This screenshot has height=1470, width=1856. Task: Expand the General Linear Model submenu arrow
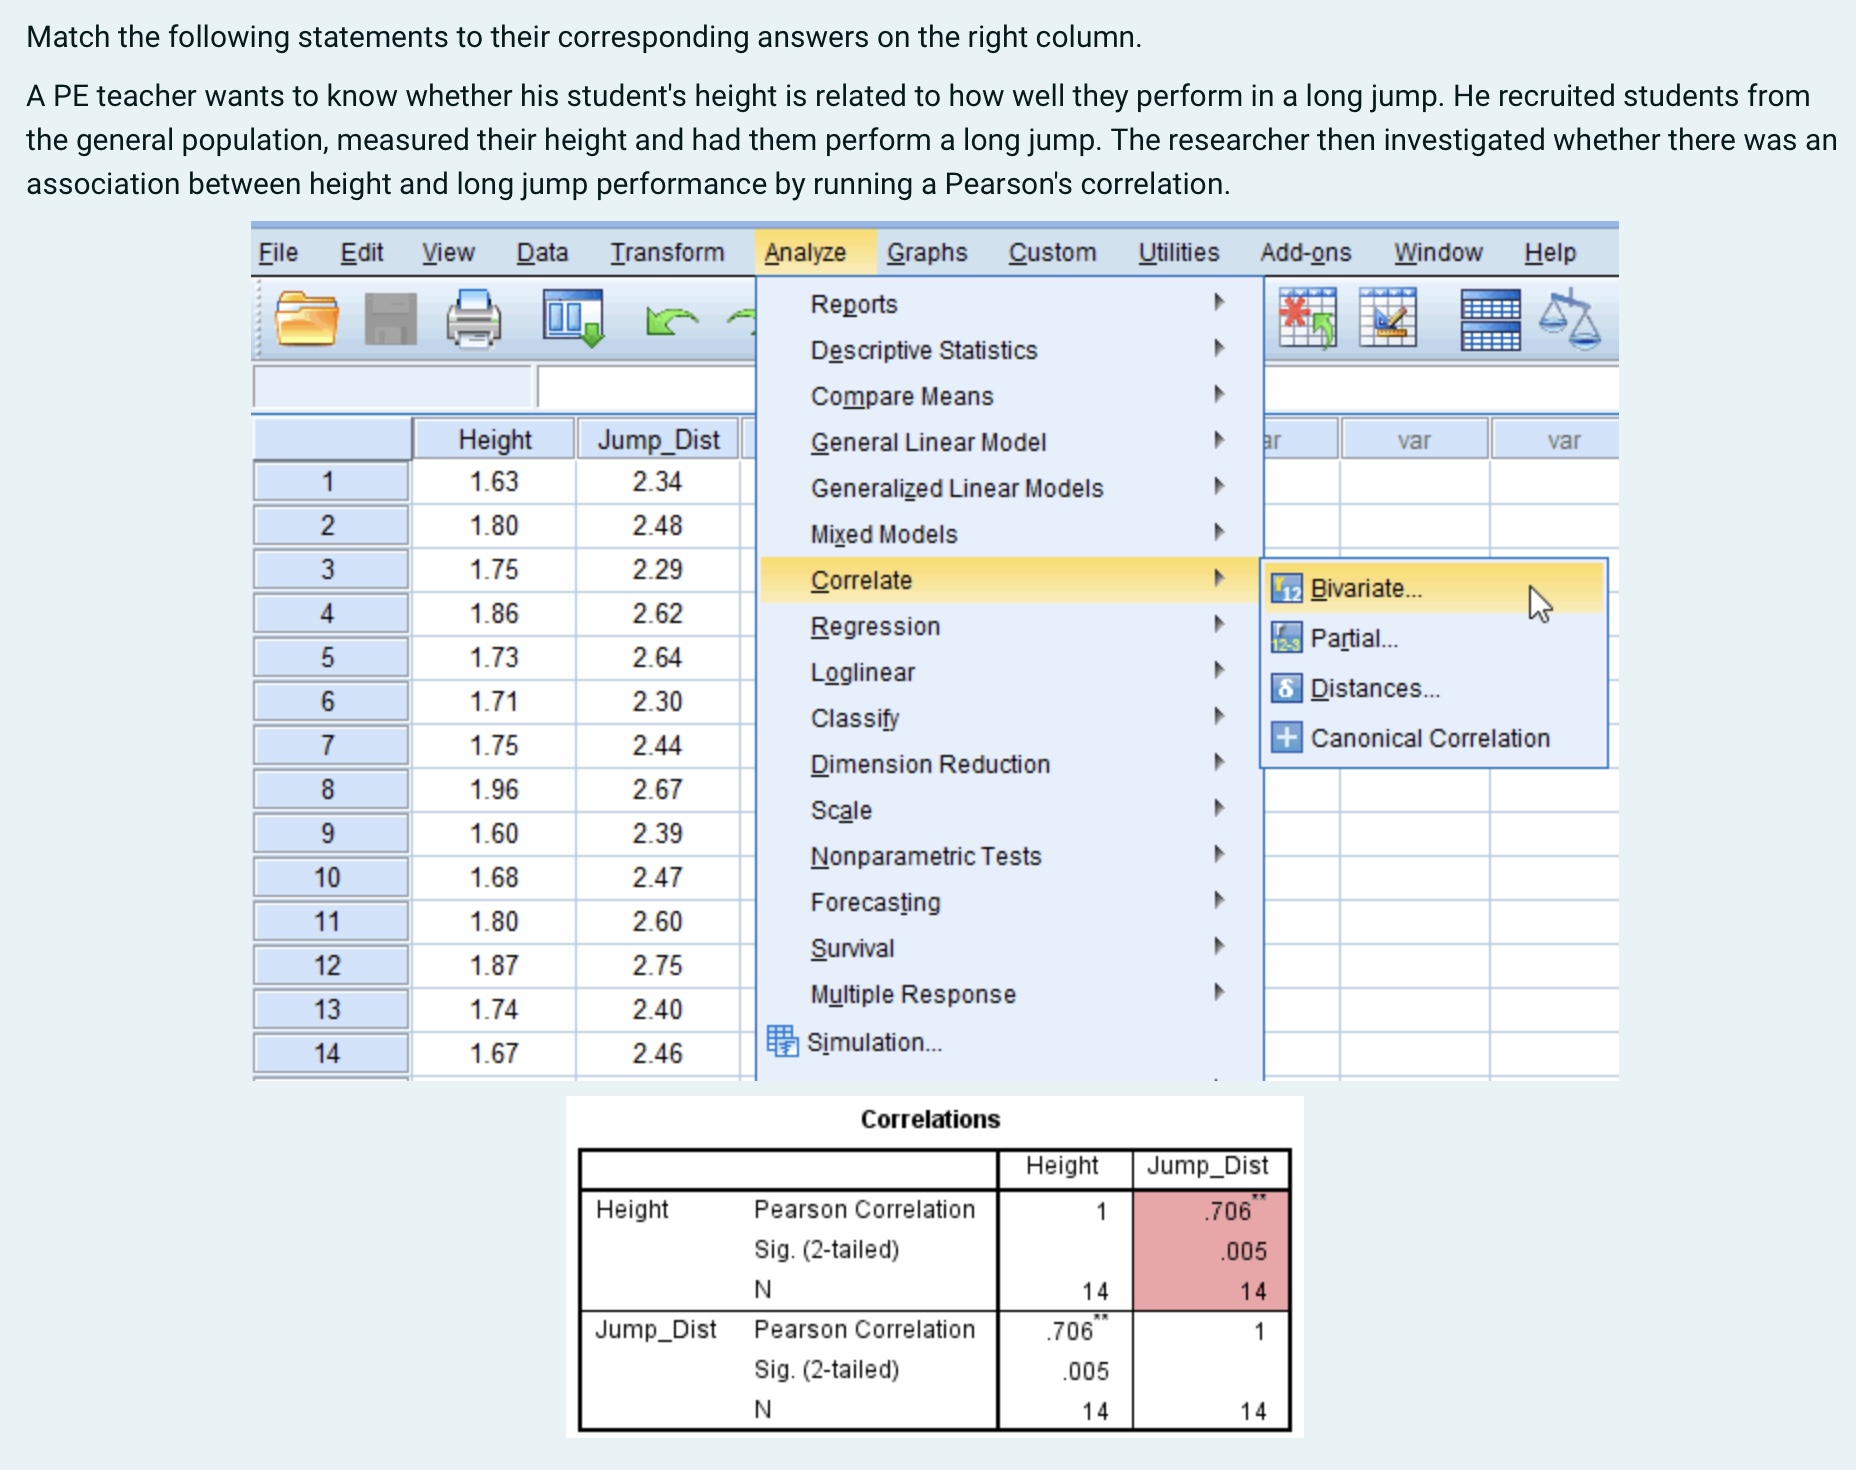(1219, 439)
